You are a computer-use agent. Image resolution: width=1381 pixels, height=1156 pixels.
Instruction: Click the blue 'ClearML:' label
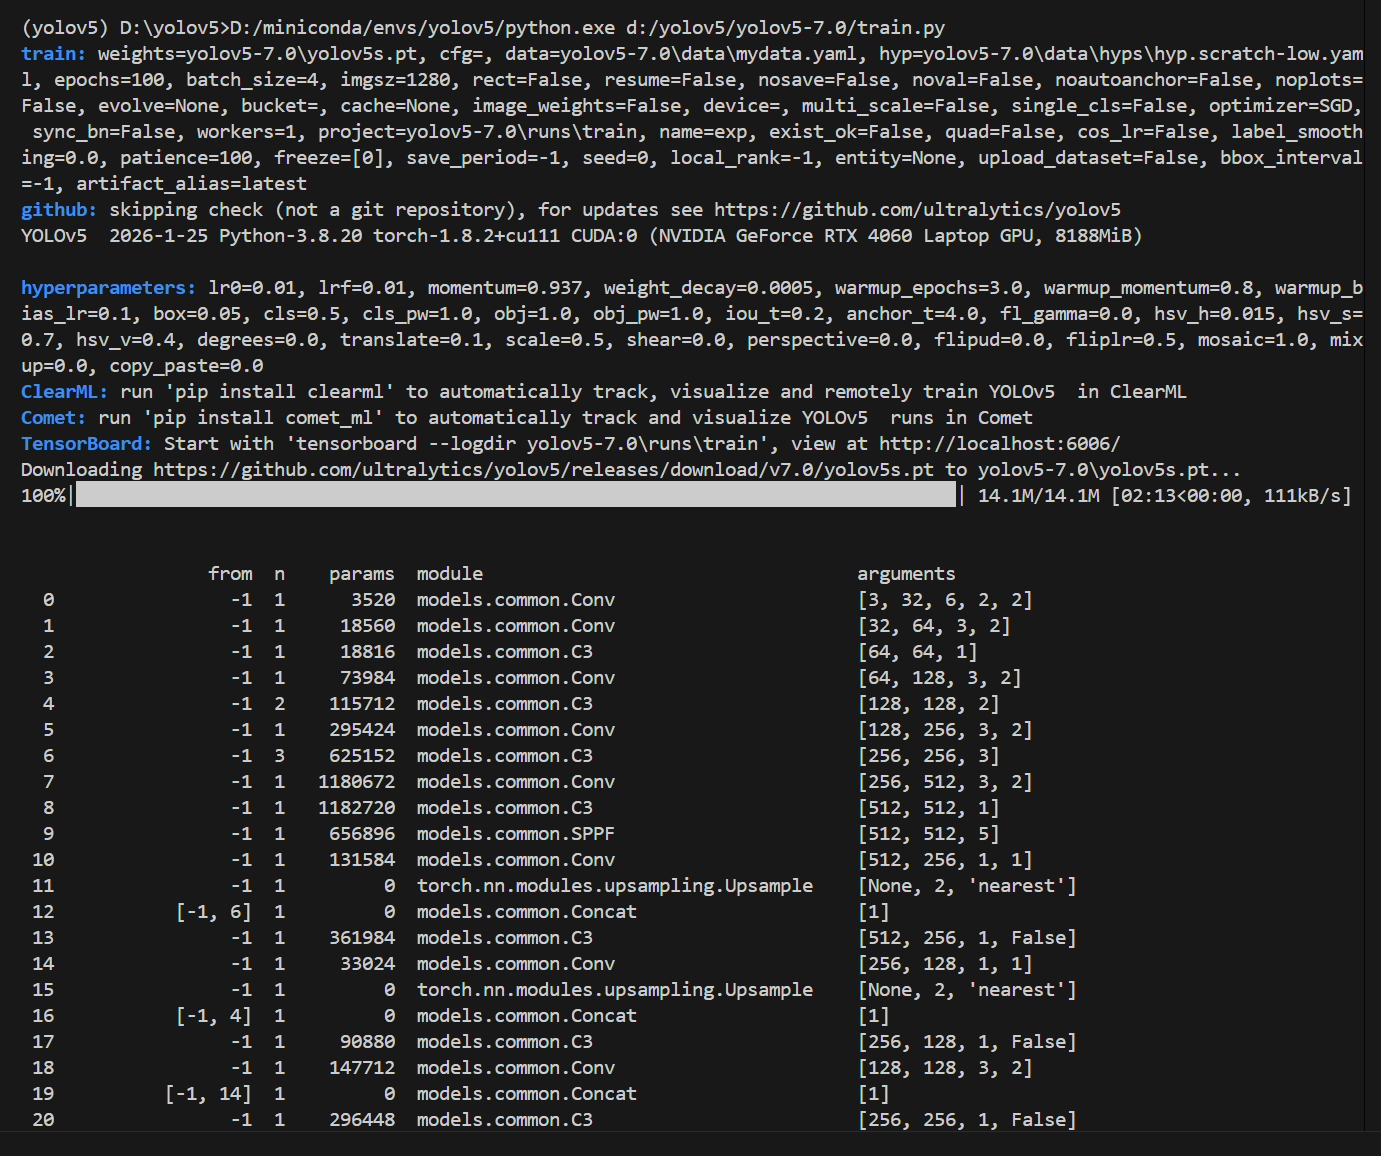[65, 392]
